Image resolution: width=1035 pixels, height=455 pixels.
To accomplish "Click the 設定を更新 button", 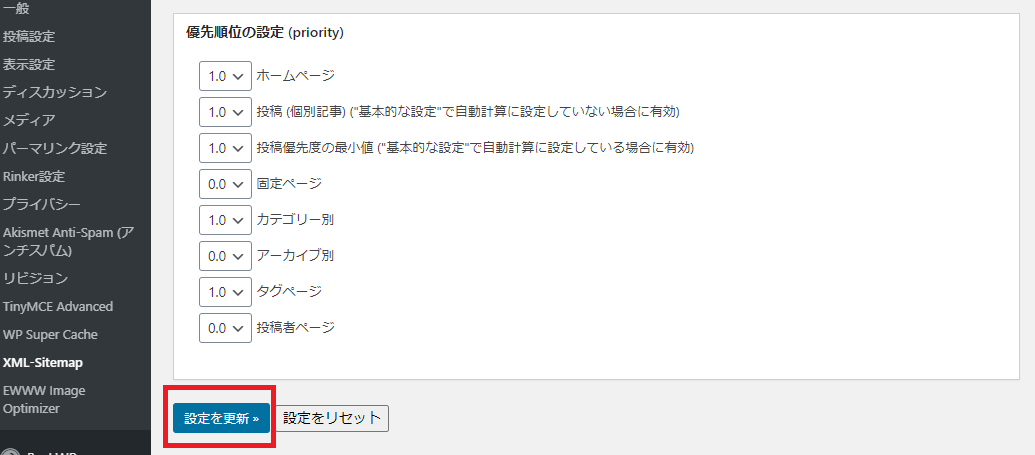I will 221,418.
